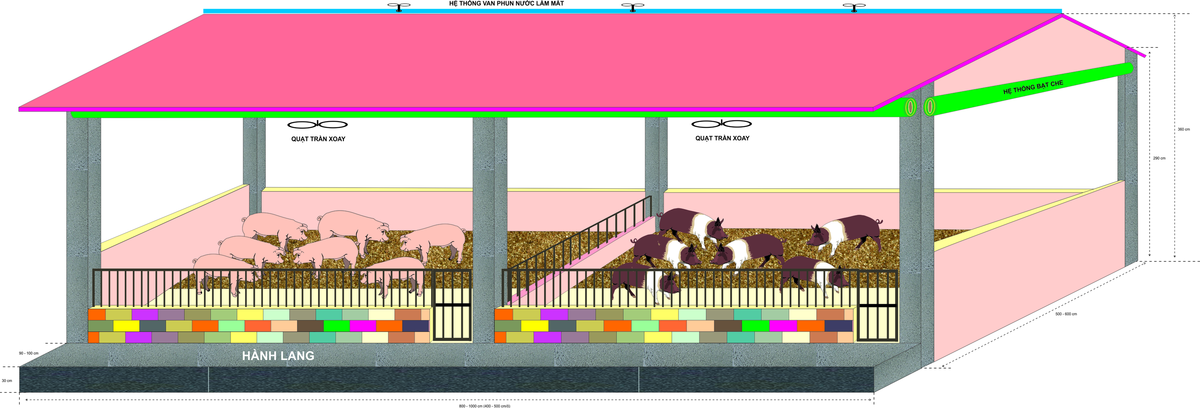Click the '800 - 1000 cm' width dimension label
This screenshot has height=408, width=1200.
point(485,404)
